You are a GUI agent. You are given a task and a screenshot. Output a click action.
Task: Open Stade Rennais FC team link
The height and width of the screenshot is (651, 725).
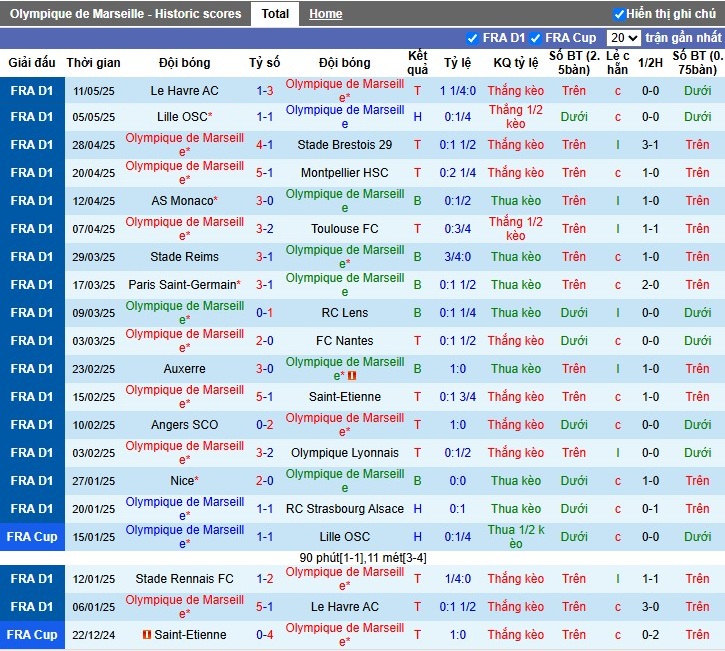184,579
